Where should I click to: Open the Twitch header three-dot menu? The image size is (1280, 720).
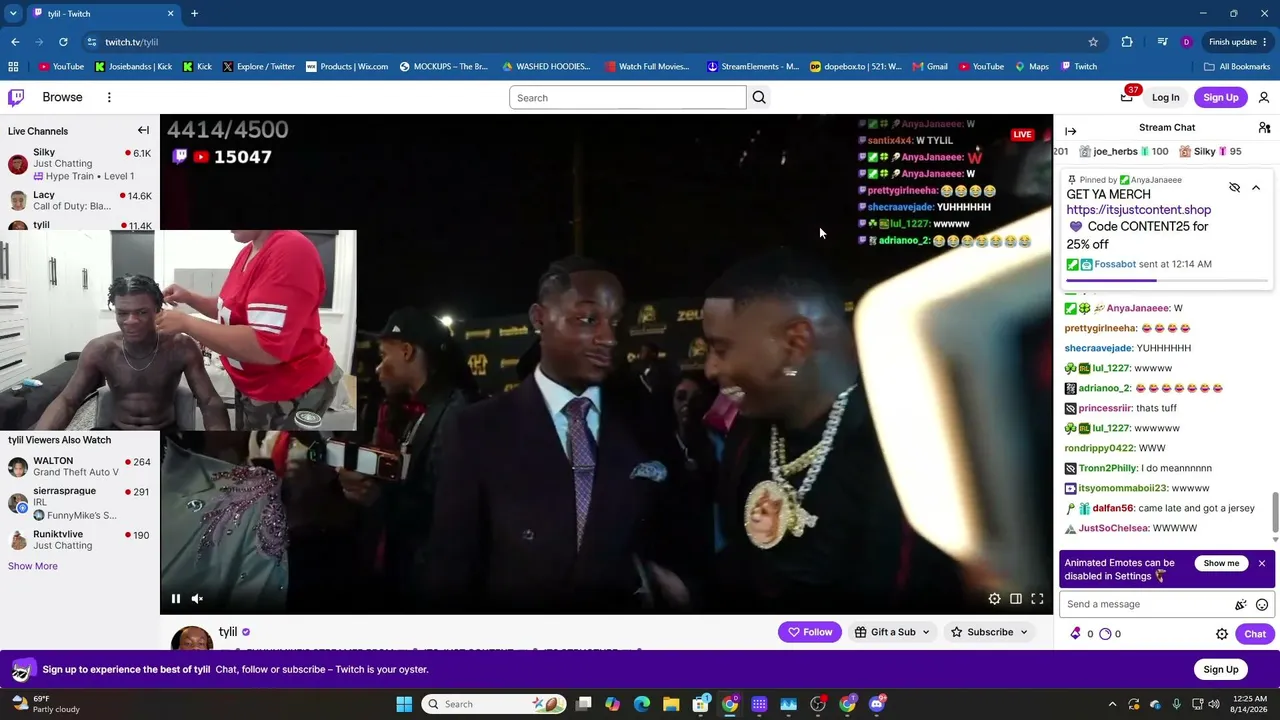[x=109, y=97]
